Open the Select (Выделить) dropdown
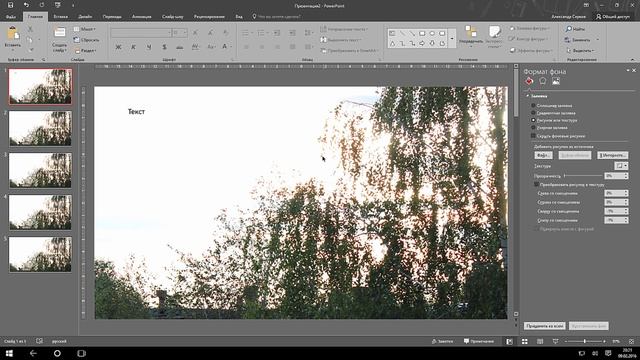 (580, 51)
